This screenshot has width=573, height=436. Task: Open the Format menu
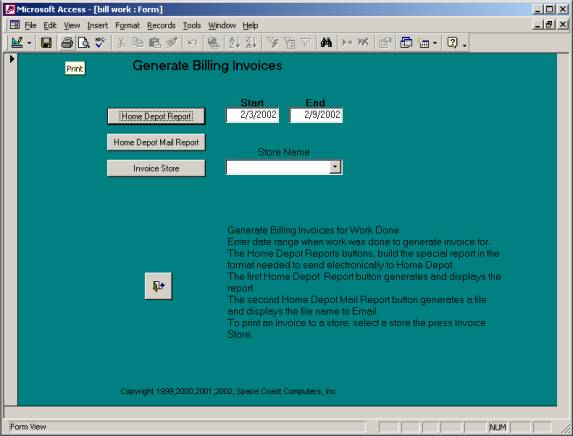128,25
